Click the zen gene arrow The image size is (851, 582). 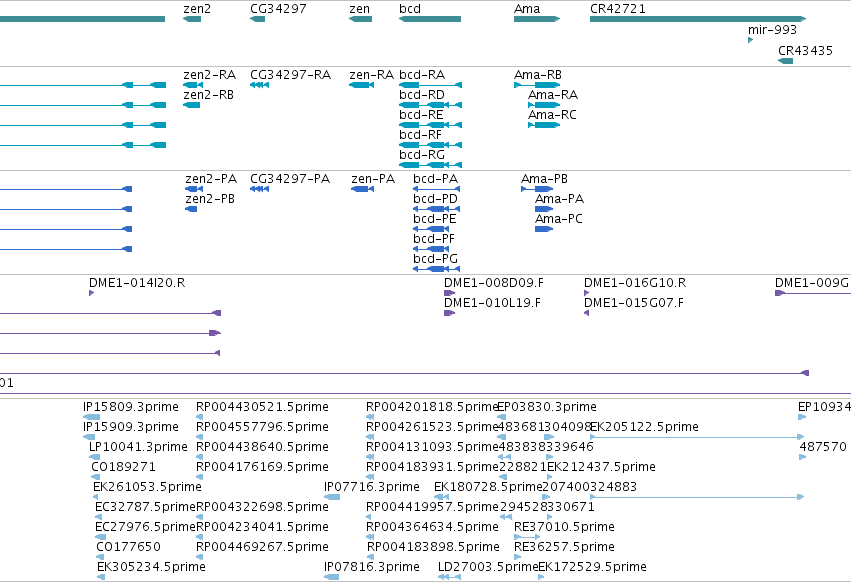(x=360, y=19)
